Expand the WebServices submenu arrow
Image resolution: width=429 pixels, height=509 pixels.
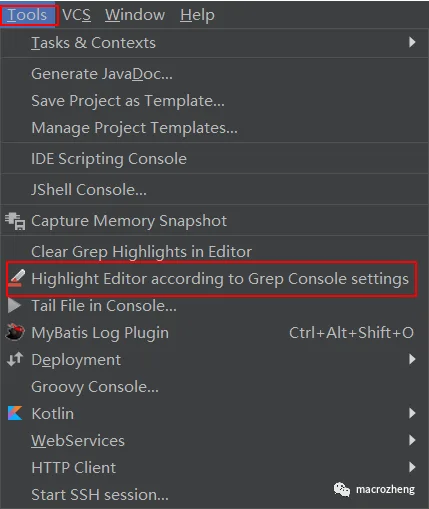pos(412,440)
